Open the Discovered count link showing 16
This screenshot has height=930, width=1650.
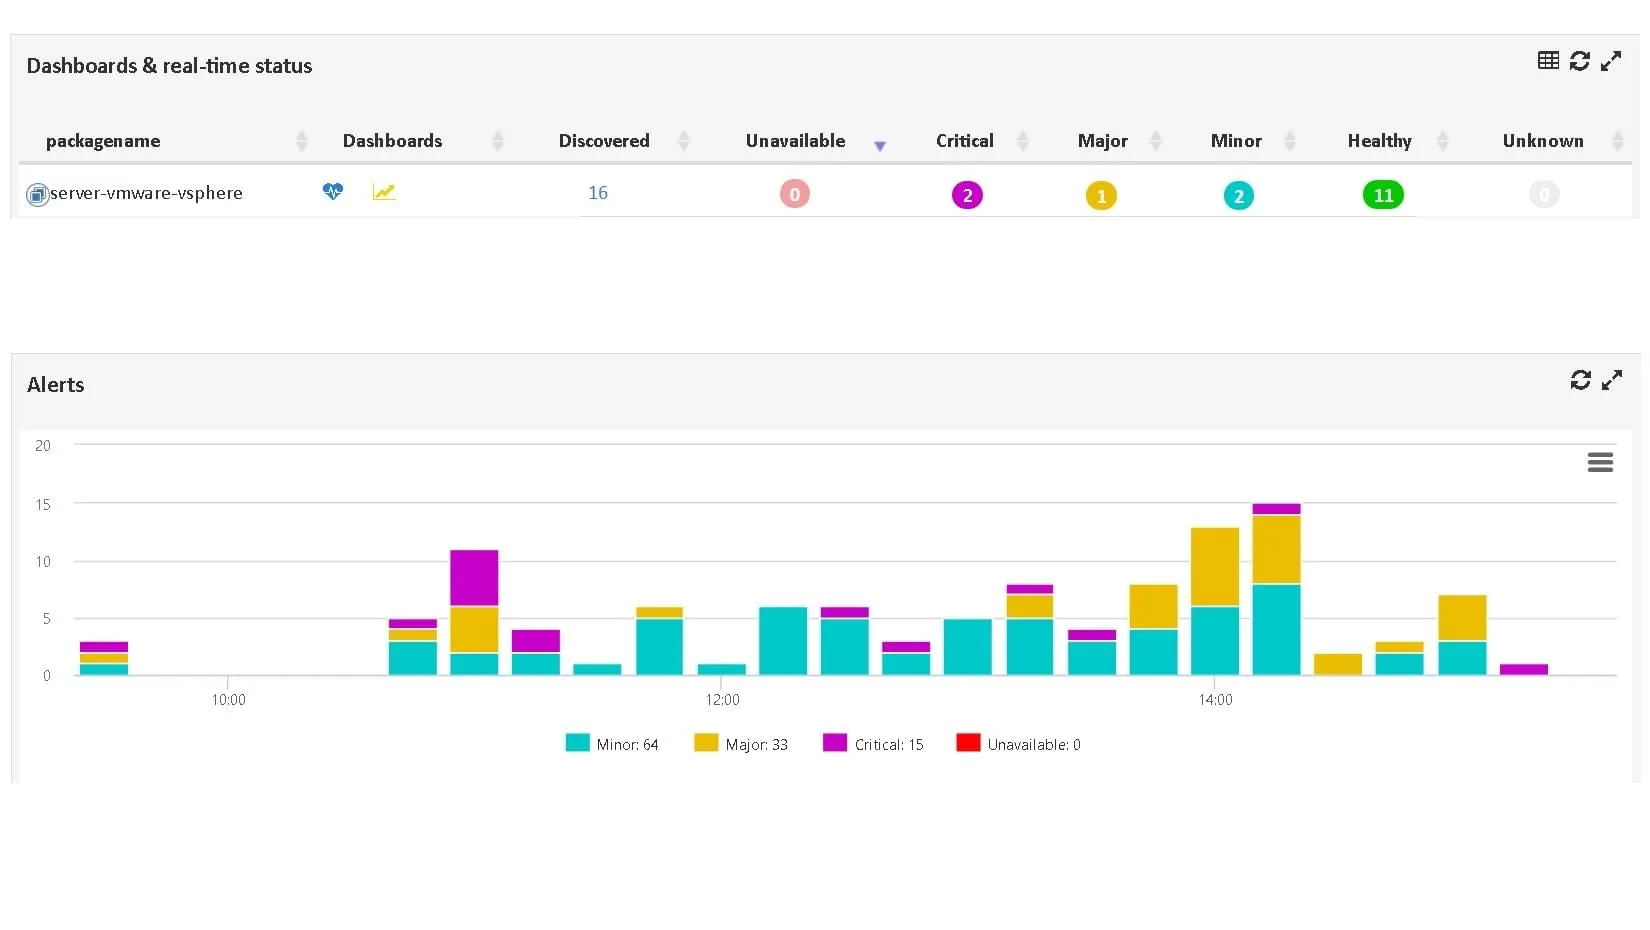tap(598, 192)
